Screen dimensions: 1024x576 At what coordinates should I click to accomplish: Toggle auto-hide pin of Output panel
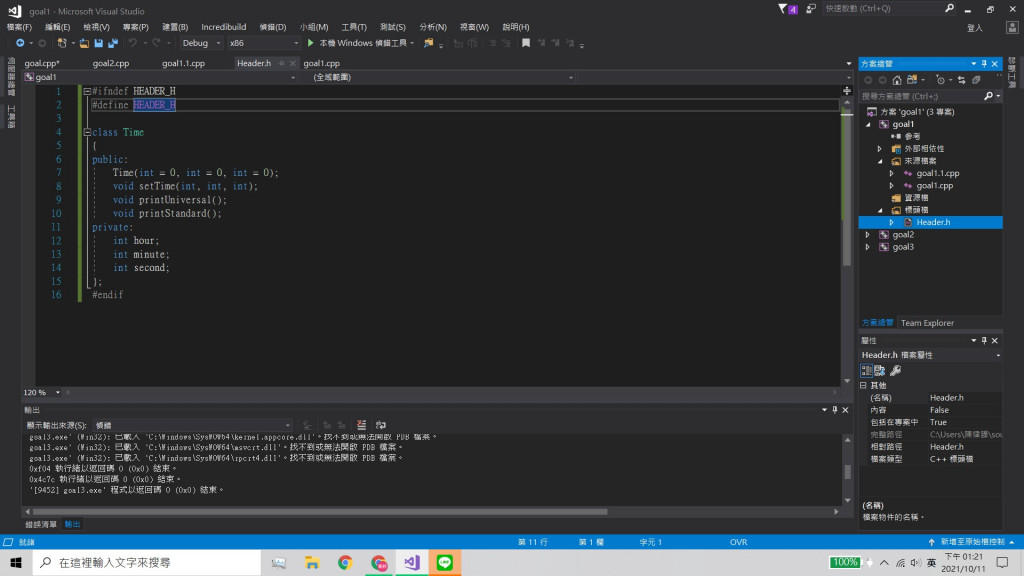click(835, 410)
